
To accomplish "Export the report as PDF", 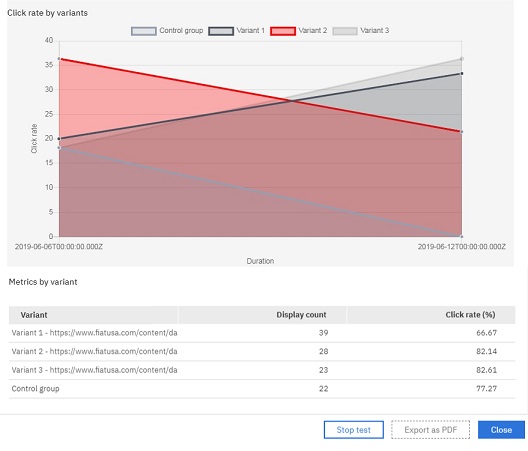I will coord(430,430).
